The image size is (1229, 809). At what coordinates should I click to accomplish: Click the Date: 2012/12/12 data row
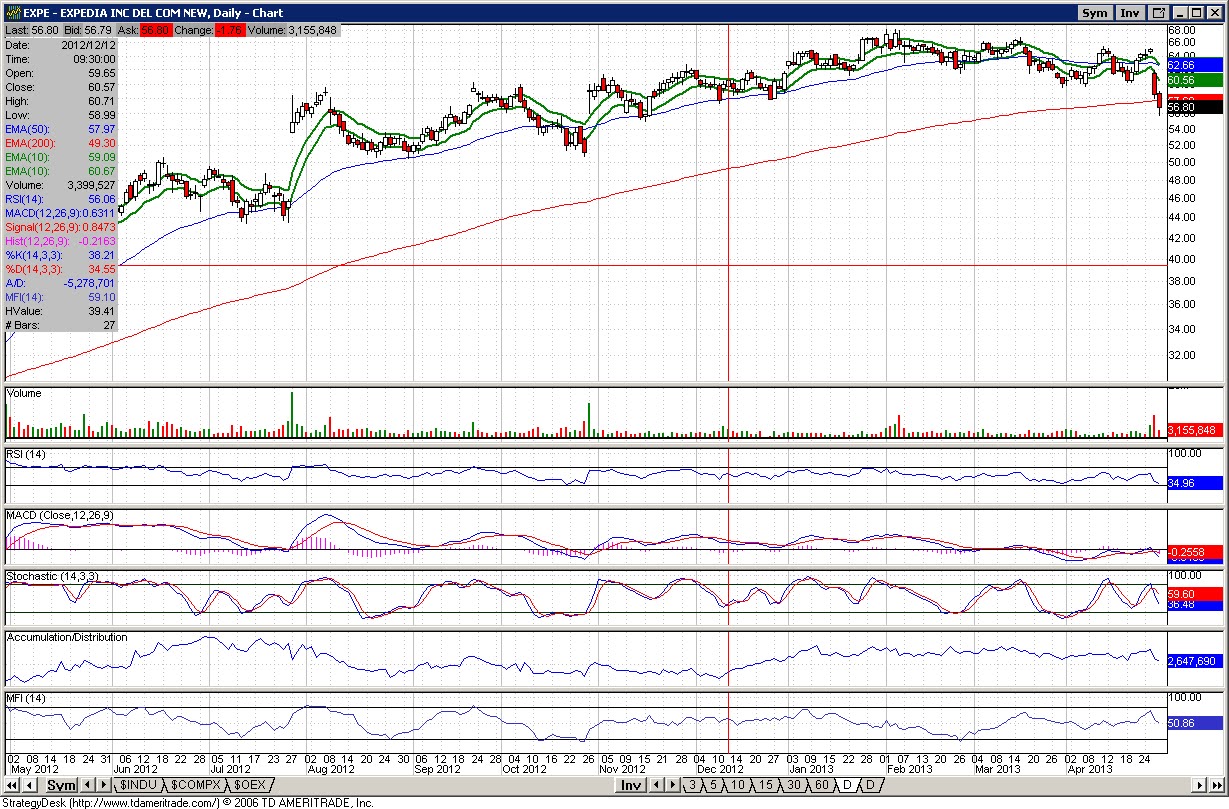[61, 45]
